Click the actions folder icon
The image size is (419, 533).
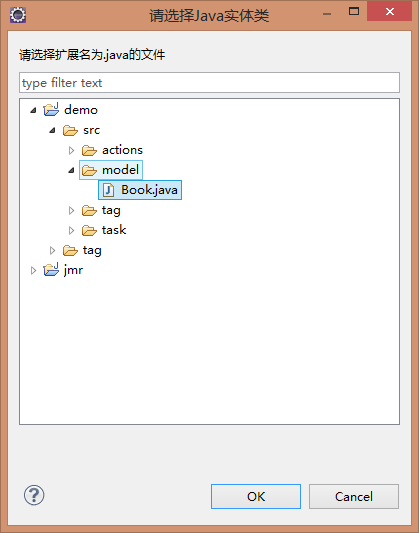(x=89, y=150)
